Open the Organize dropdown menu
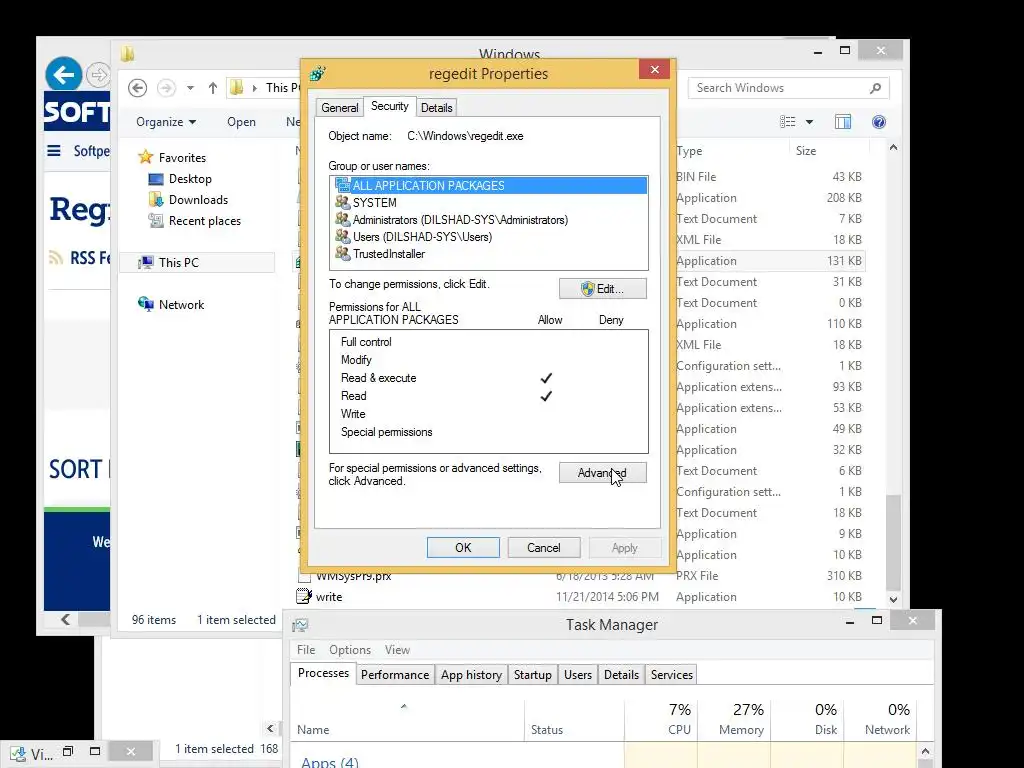 pos(166,122)
